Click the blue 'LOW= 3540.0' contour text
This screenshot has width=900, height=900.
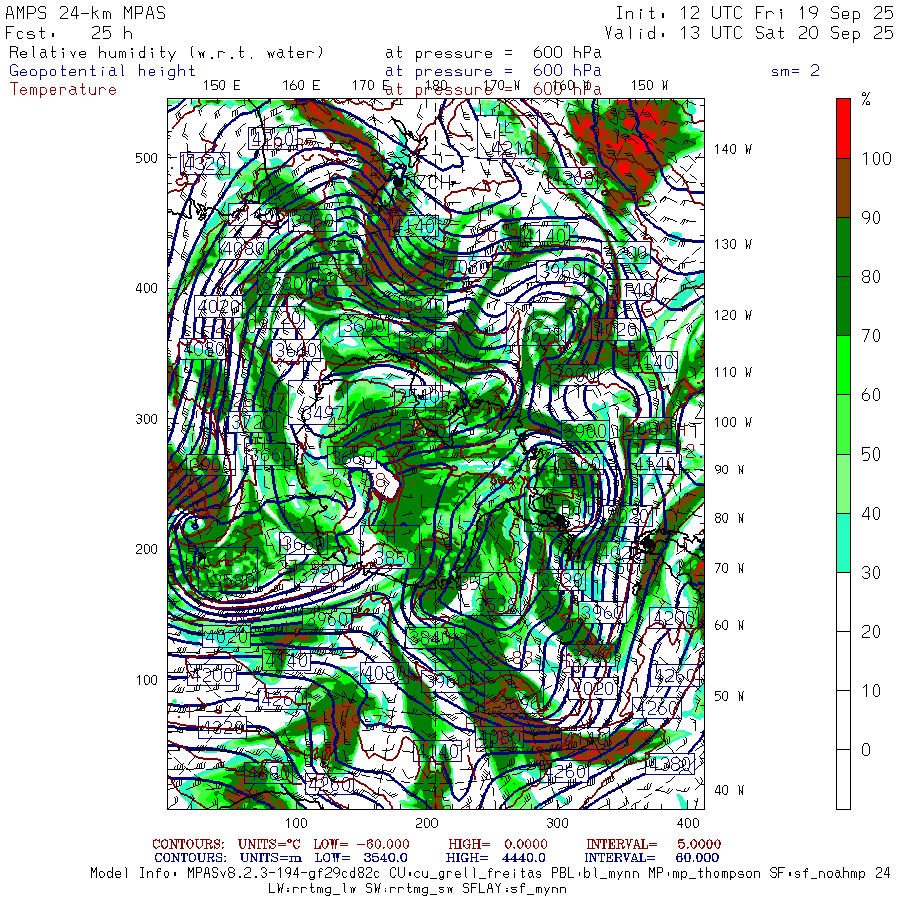coord(361,858)
